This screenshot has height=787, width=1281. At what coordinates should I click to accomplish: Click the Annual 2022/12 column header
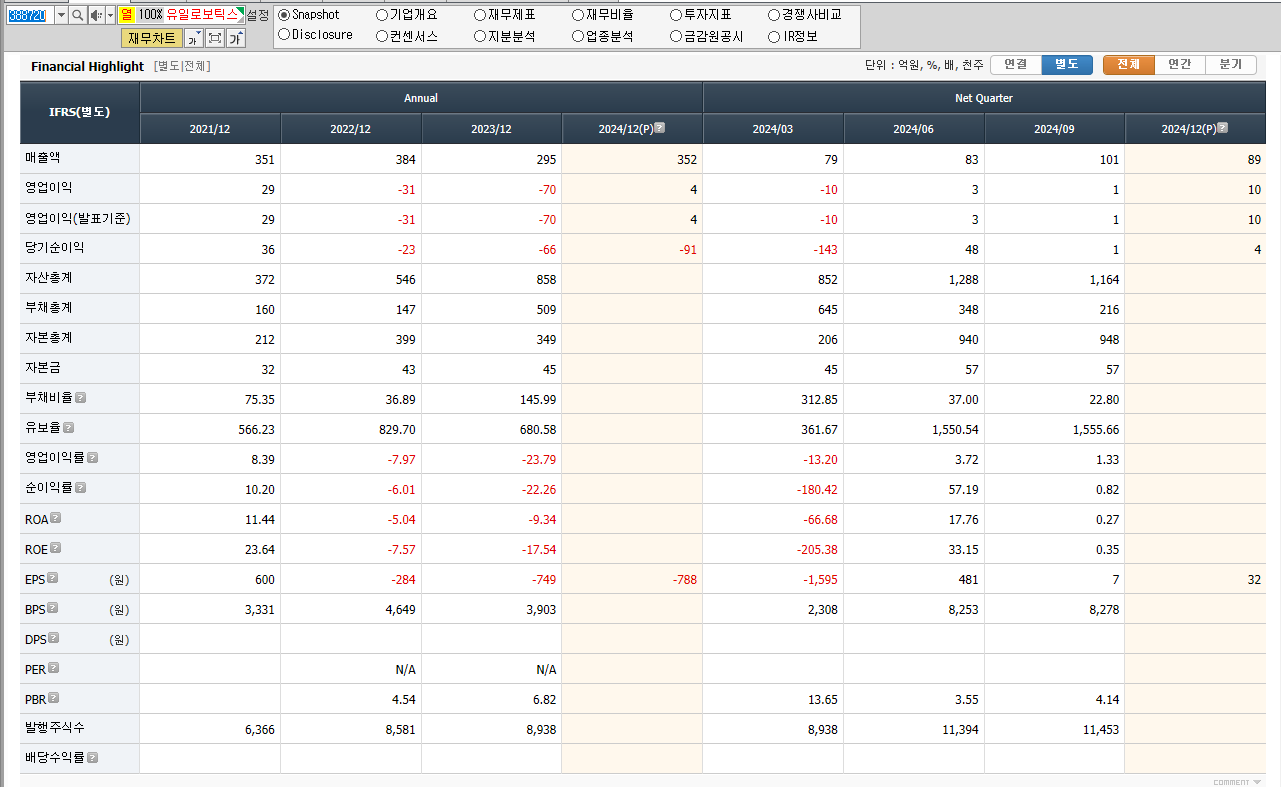click(x=351, y=129)
